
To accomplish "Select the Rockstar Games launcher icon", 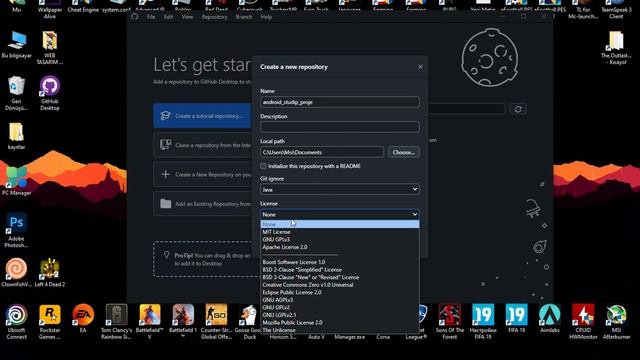I will pyautogui.click(x=50, y=322).
